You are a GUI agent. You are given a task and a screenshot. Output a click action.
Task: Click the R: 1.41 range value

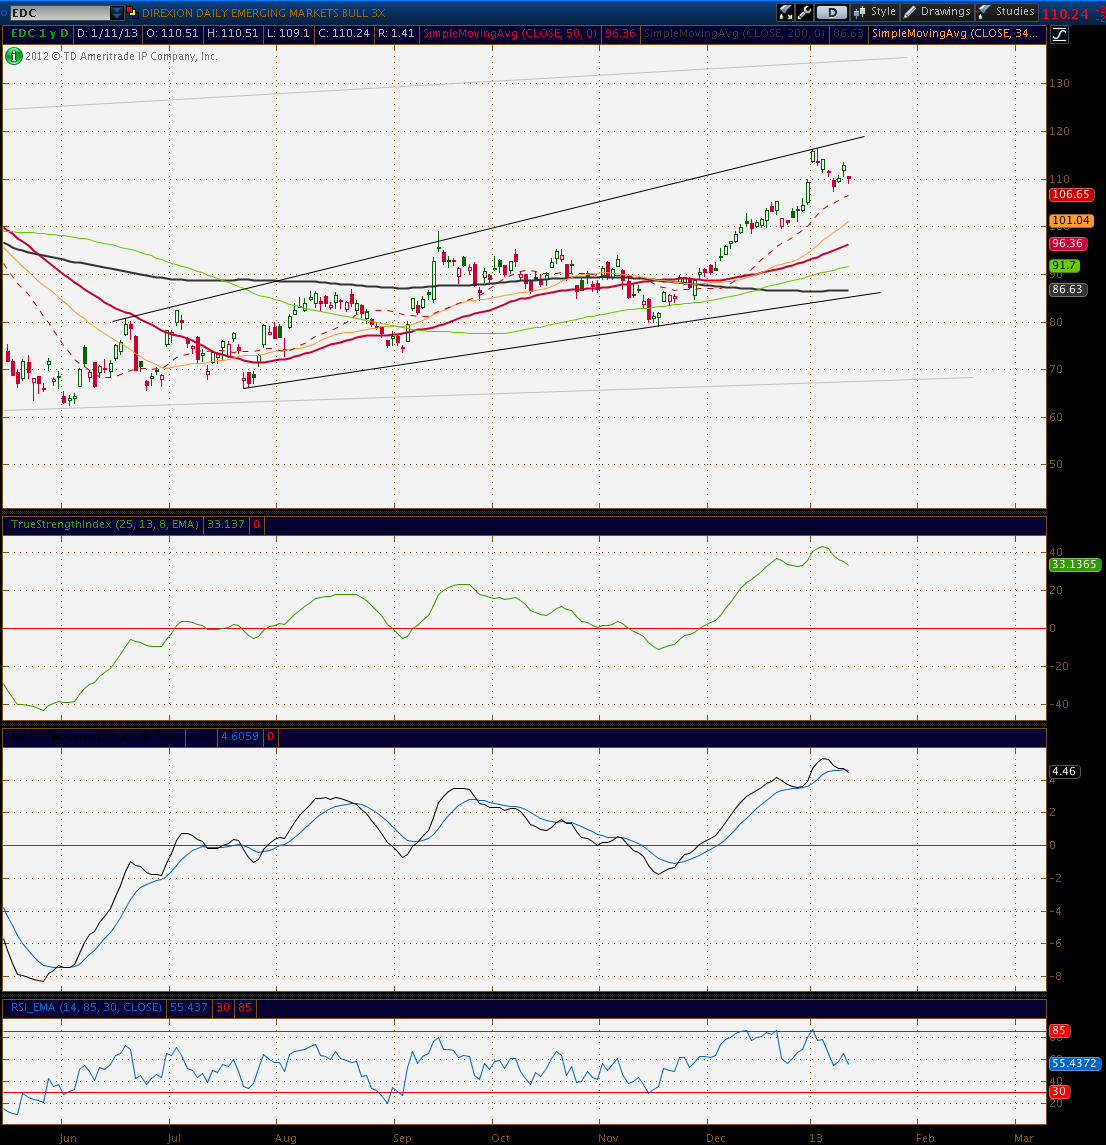click(396, 34)
